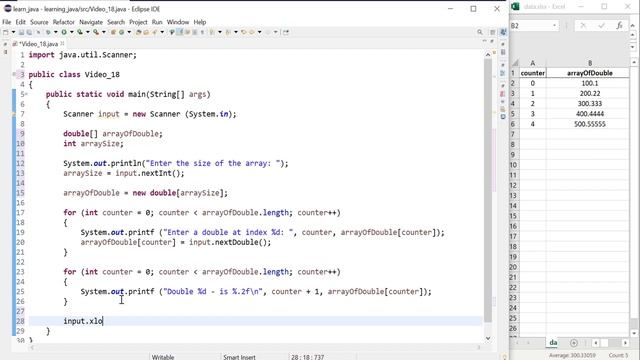Viewport: 640px width, 360px height.
Task: Click the Eclipse search magnifier icon
Action: 480,32
